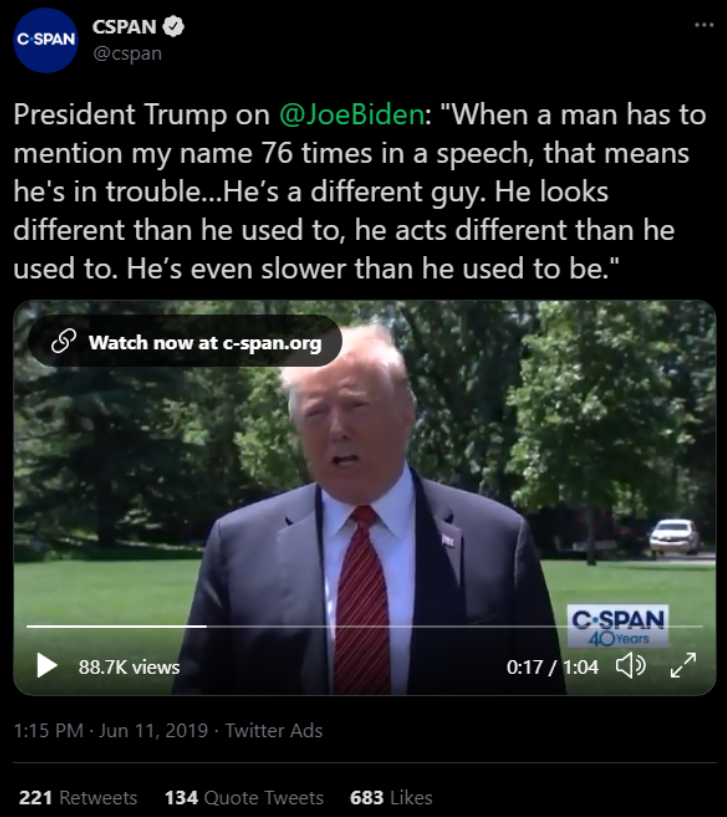Expand the video to fullscreen
This screenshot has height=817, width=727.
click(x=683, y=665)
